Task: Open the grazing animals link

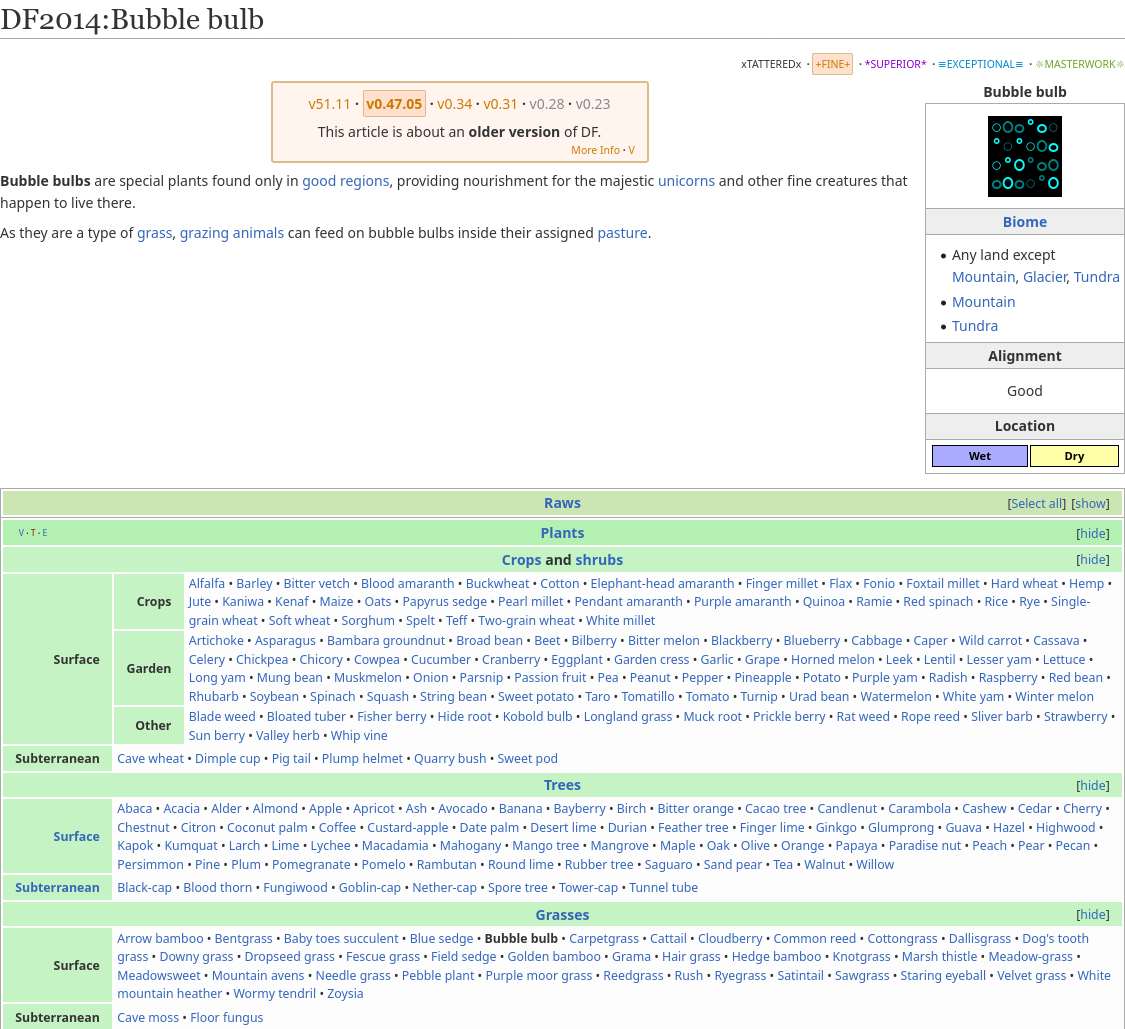Action: point(232,232)
